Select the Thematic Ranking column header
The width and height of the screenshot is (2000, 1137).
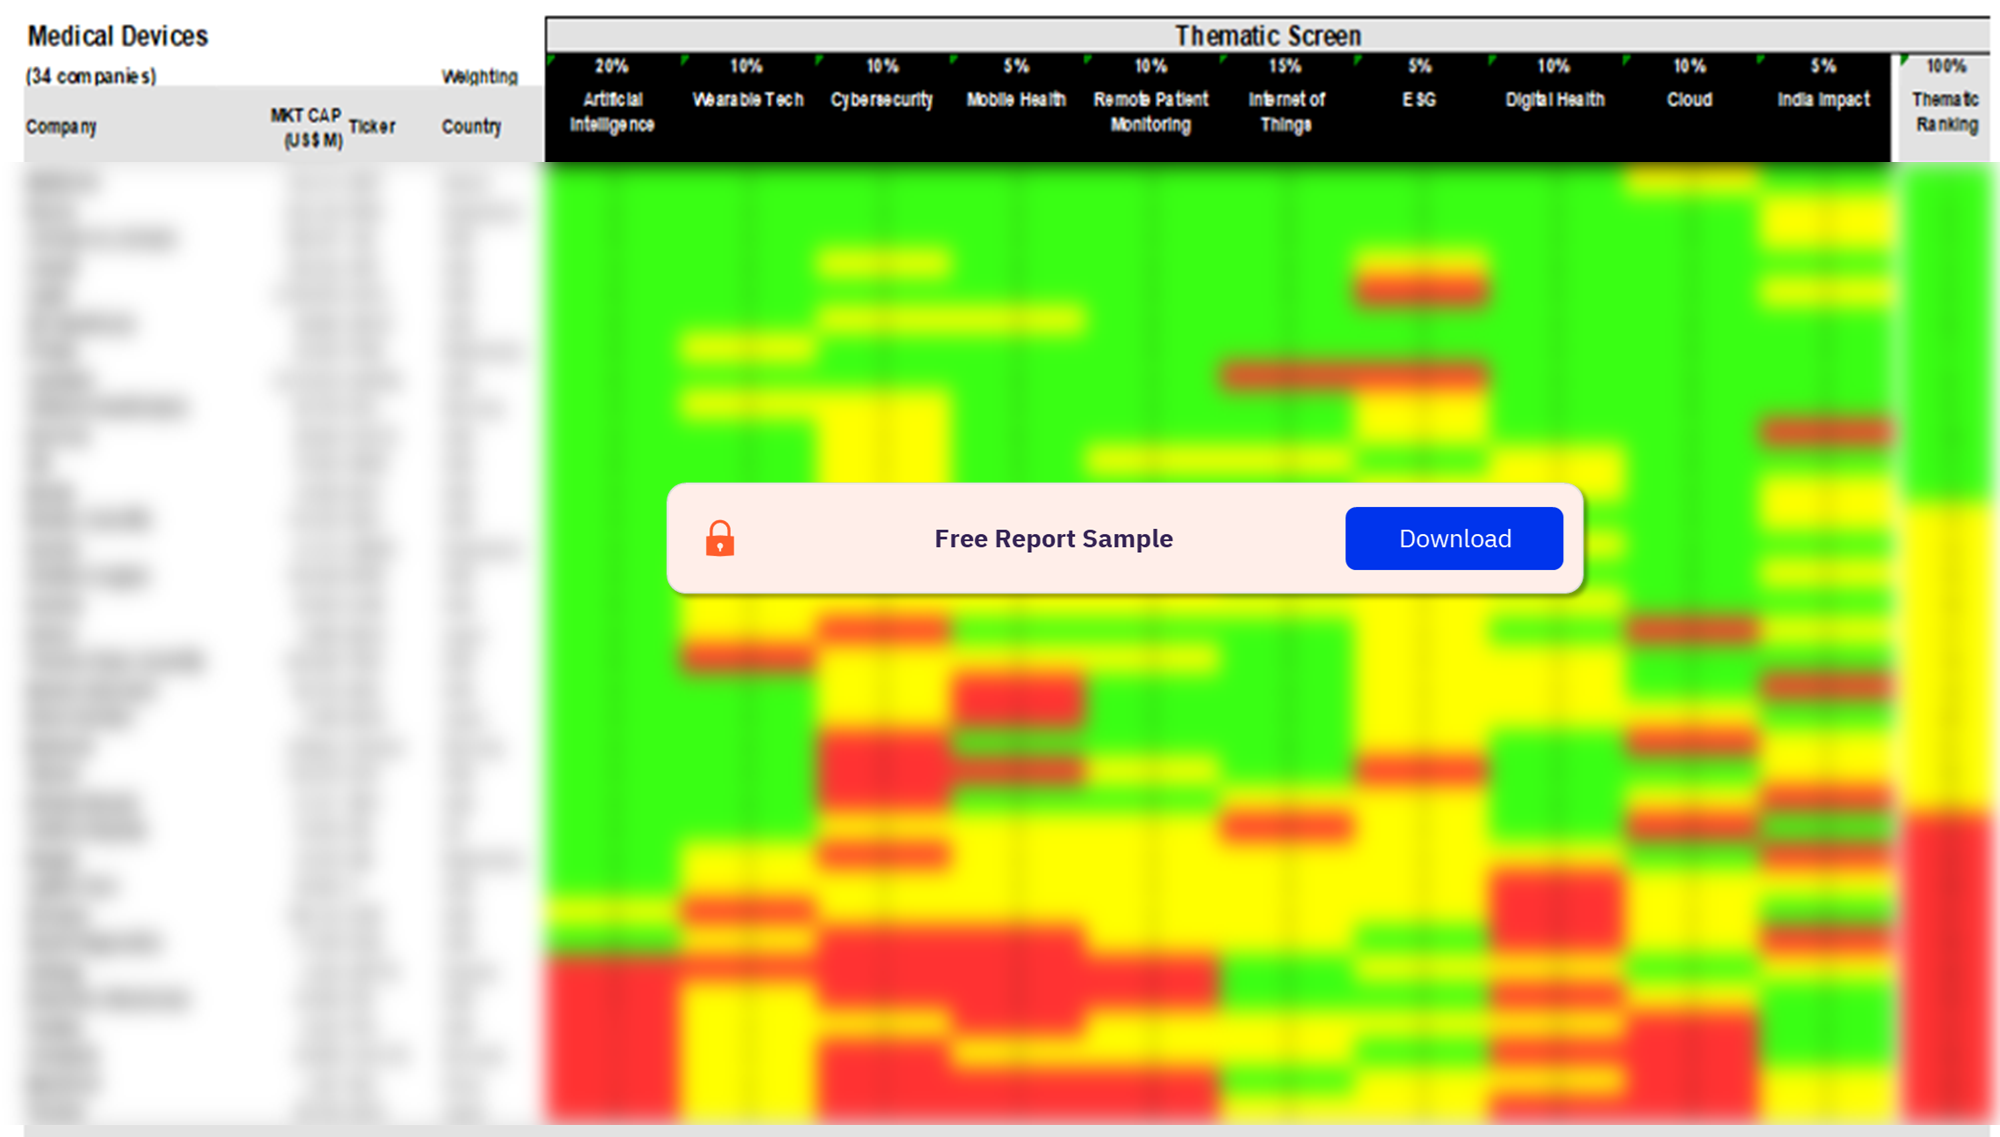pos(1946,112)
